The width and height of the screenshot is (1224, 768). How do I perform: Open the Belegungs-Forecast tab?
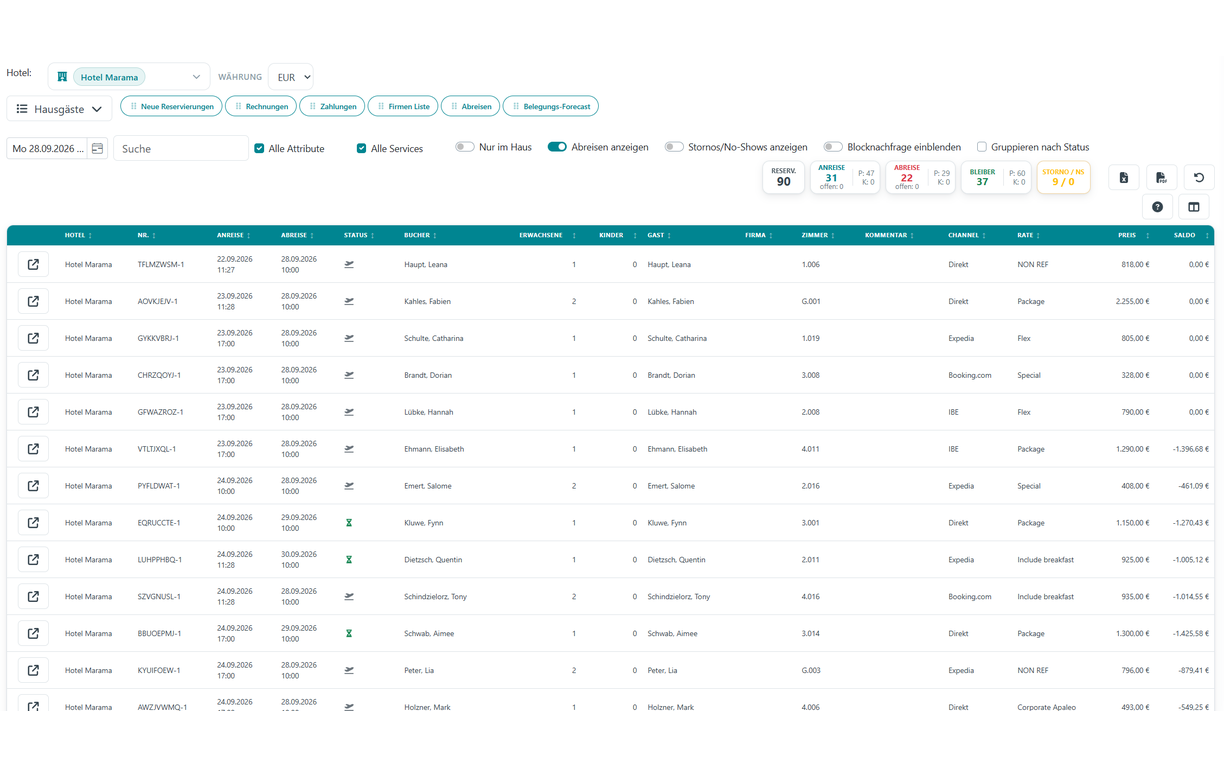point(551,106)
